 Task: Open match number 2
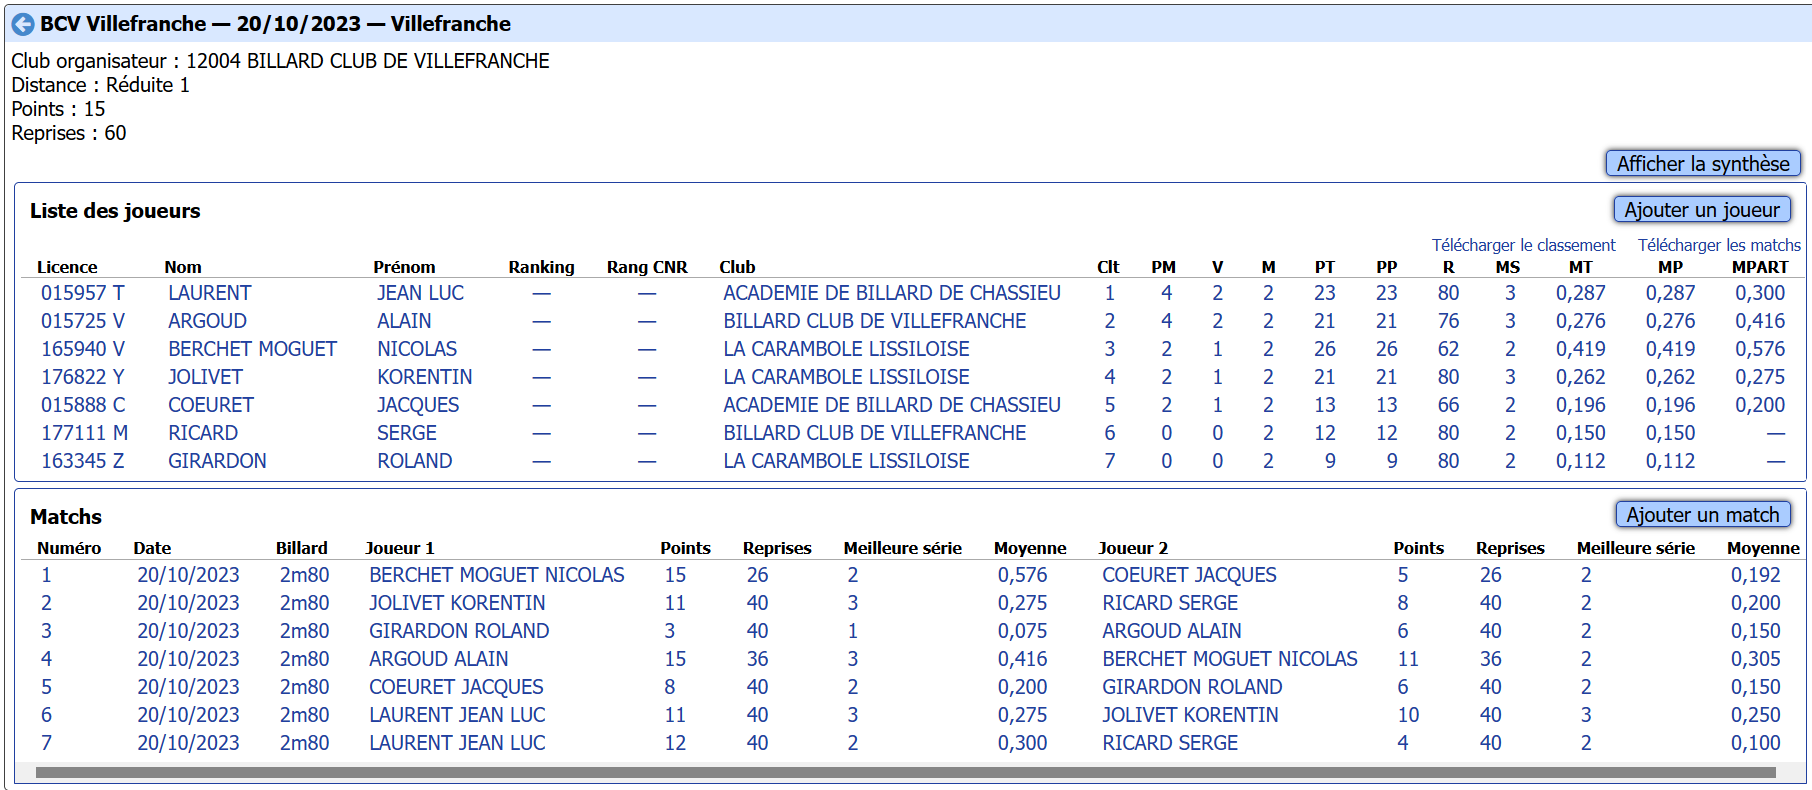[x=46, y=603]
